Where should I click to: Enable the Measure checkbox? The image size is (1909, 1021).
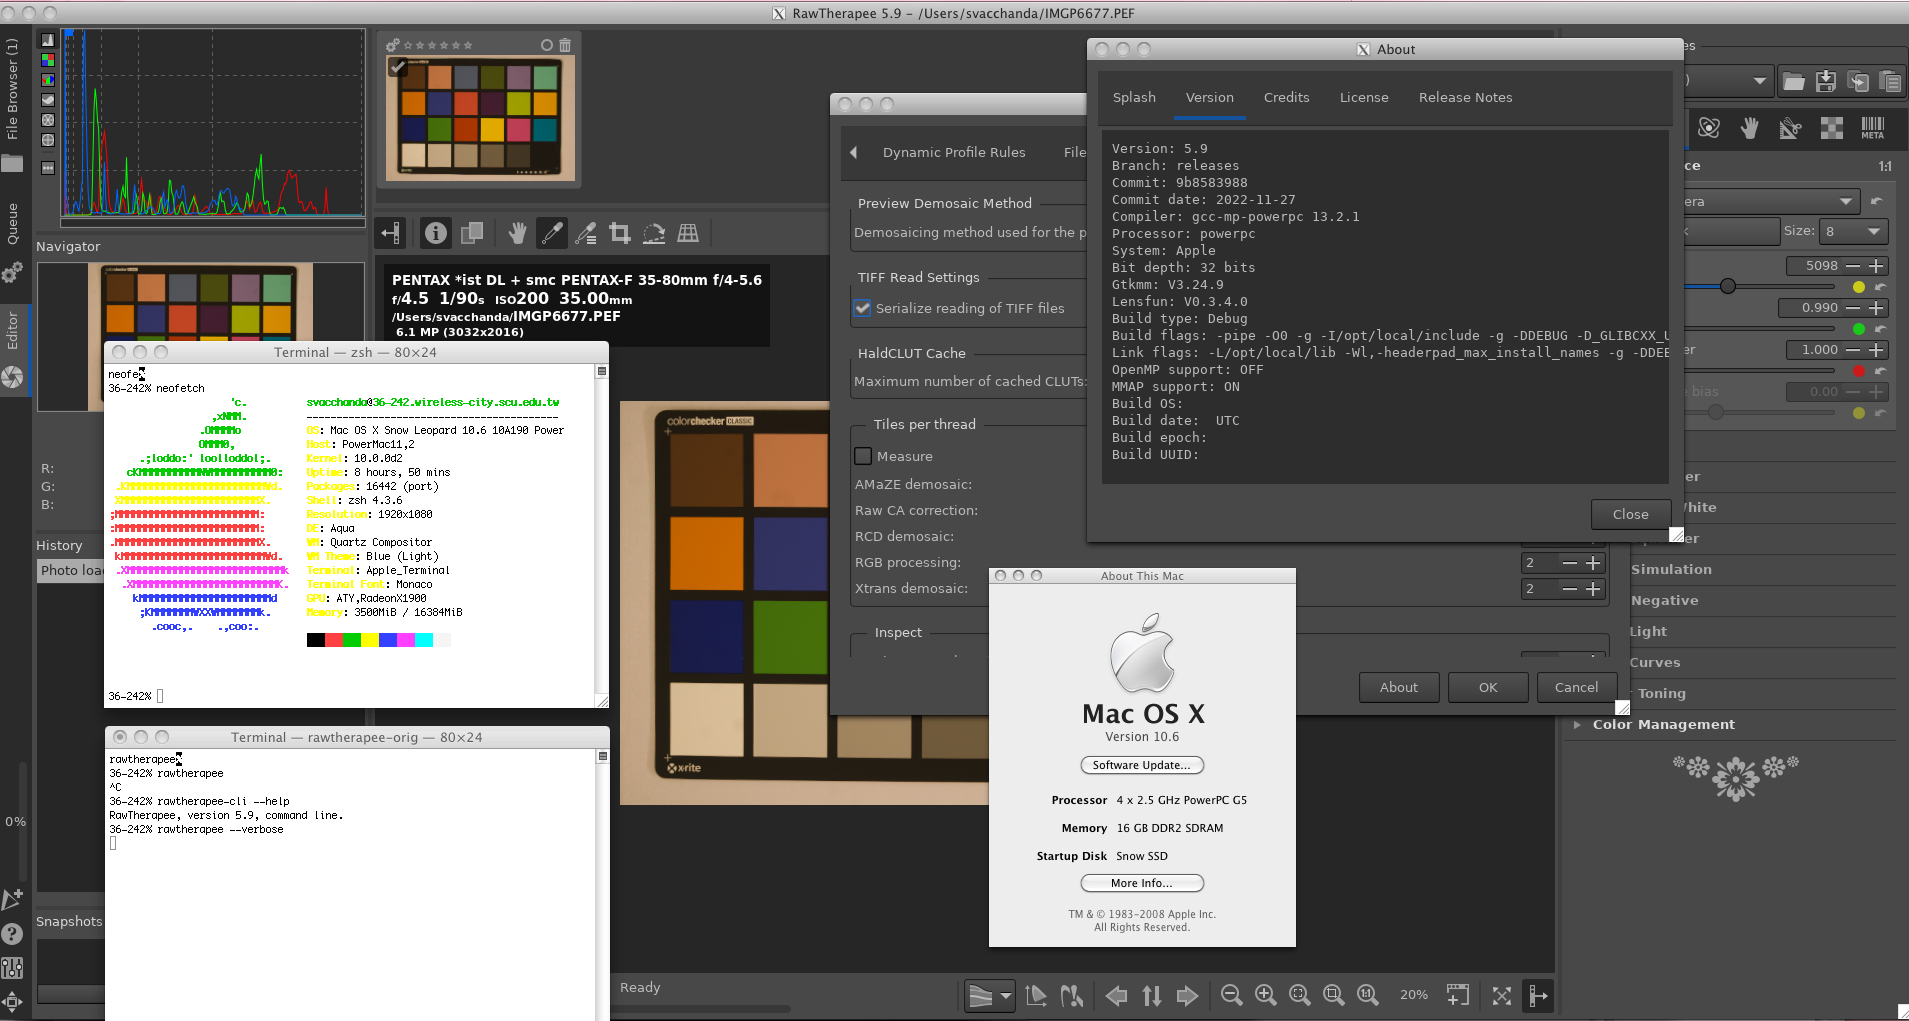click(863, 457)
